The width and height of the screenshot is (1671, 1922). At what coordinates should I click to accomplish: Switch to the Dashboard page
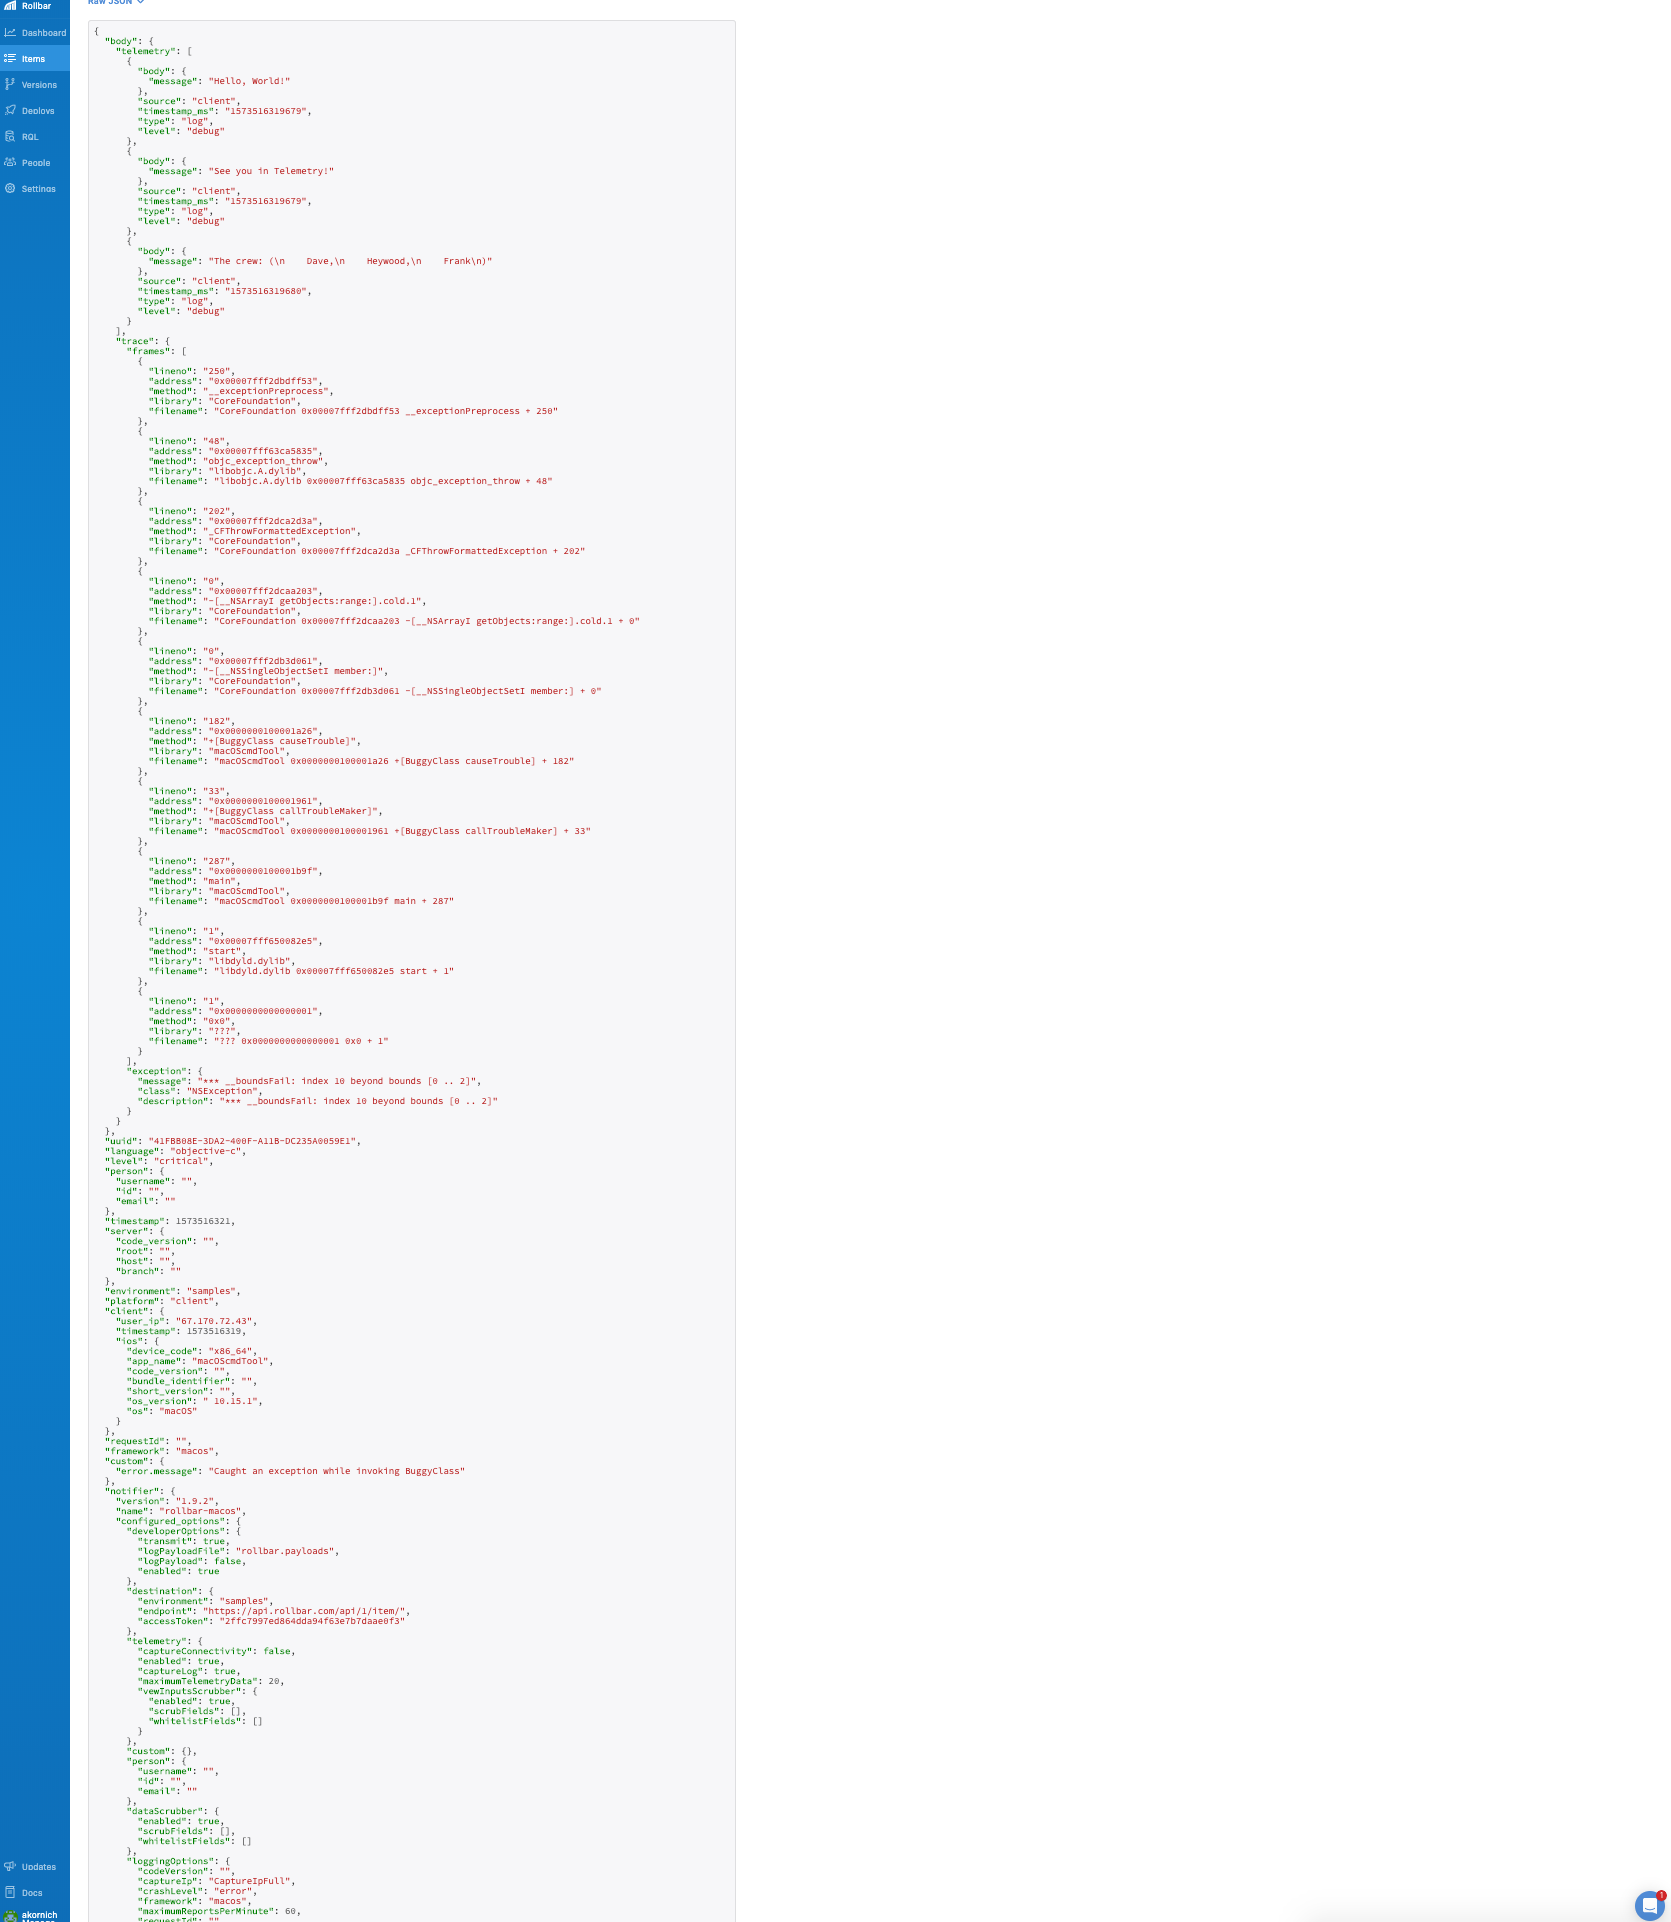coord(41,32)
